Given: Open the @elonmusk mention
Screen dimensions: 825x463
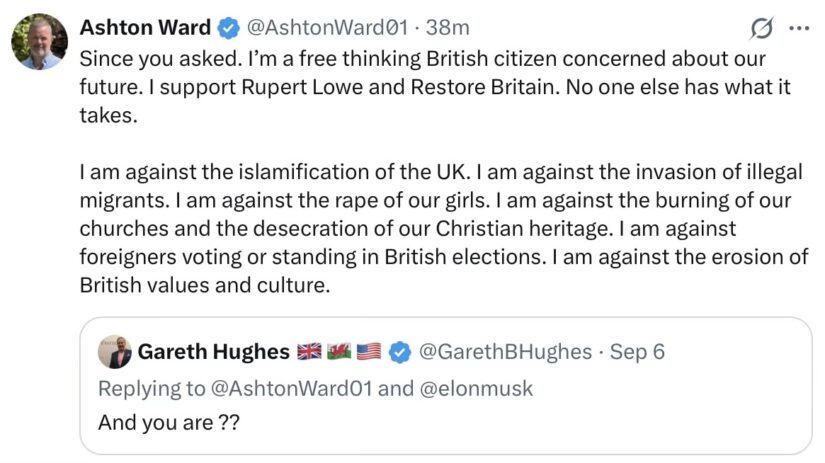Looking at the screenshot, I should 476,389.
